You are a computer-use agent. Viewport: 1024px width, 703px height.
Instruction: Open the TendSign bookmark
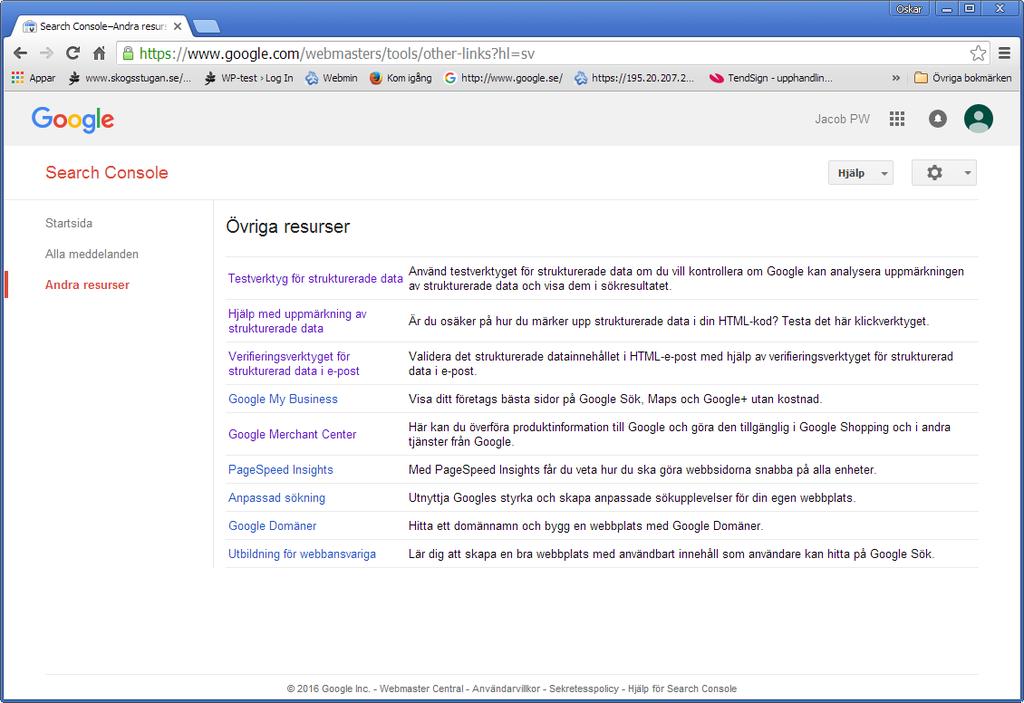pyautogui.click(x=771, y=78)
